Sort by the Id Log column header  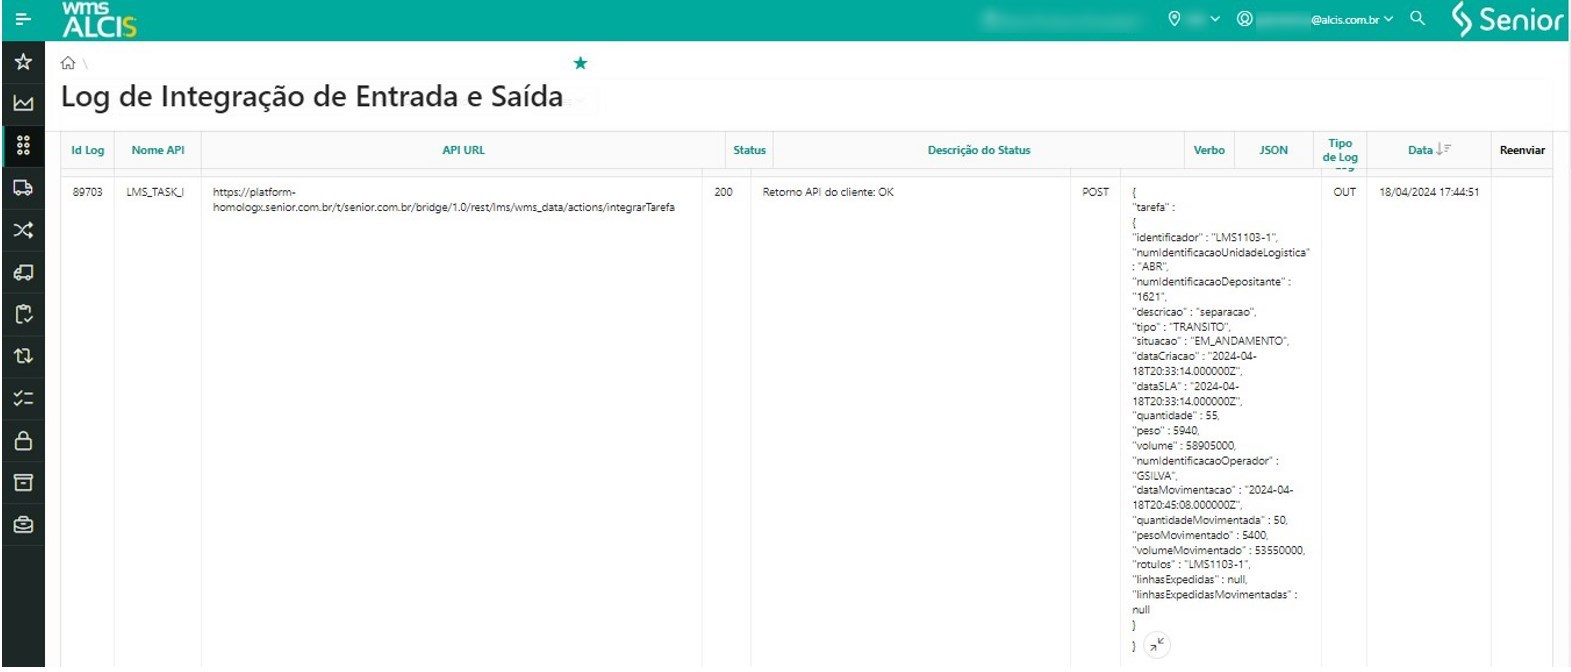point(88,150)
